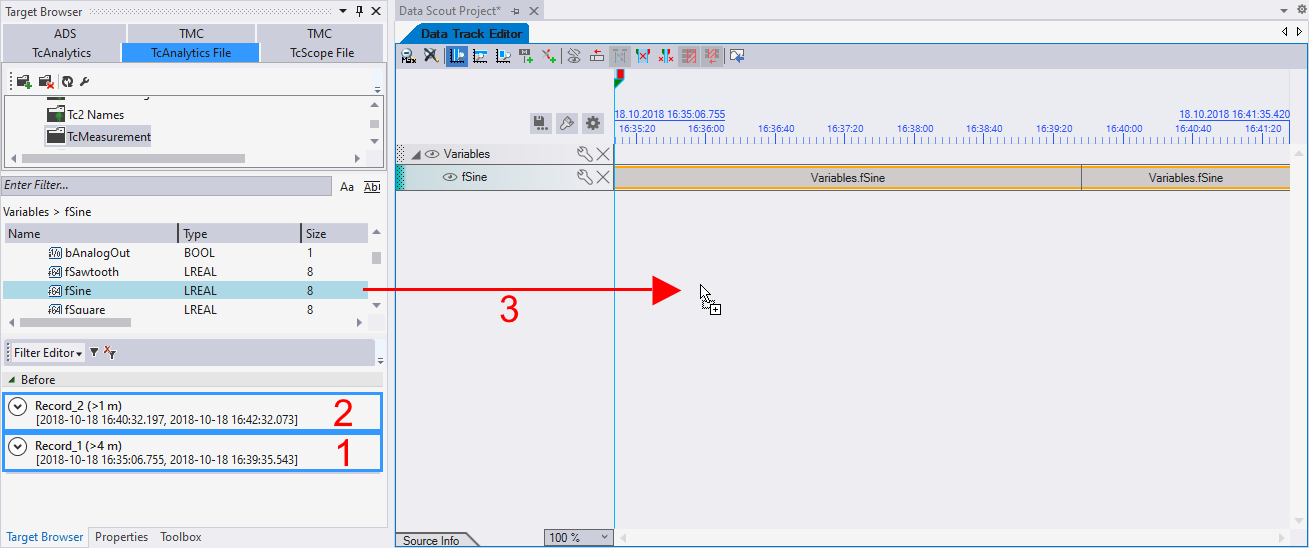Viewport: 1309px width, 548px height.
Task: Open the Filter Editor dropdown
Action: pos(48,353)
